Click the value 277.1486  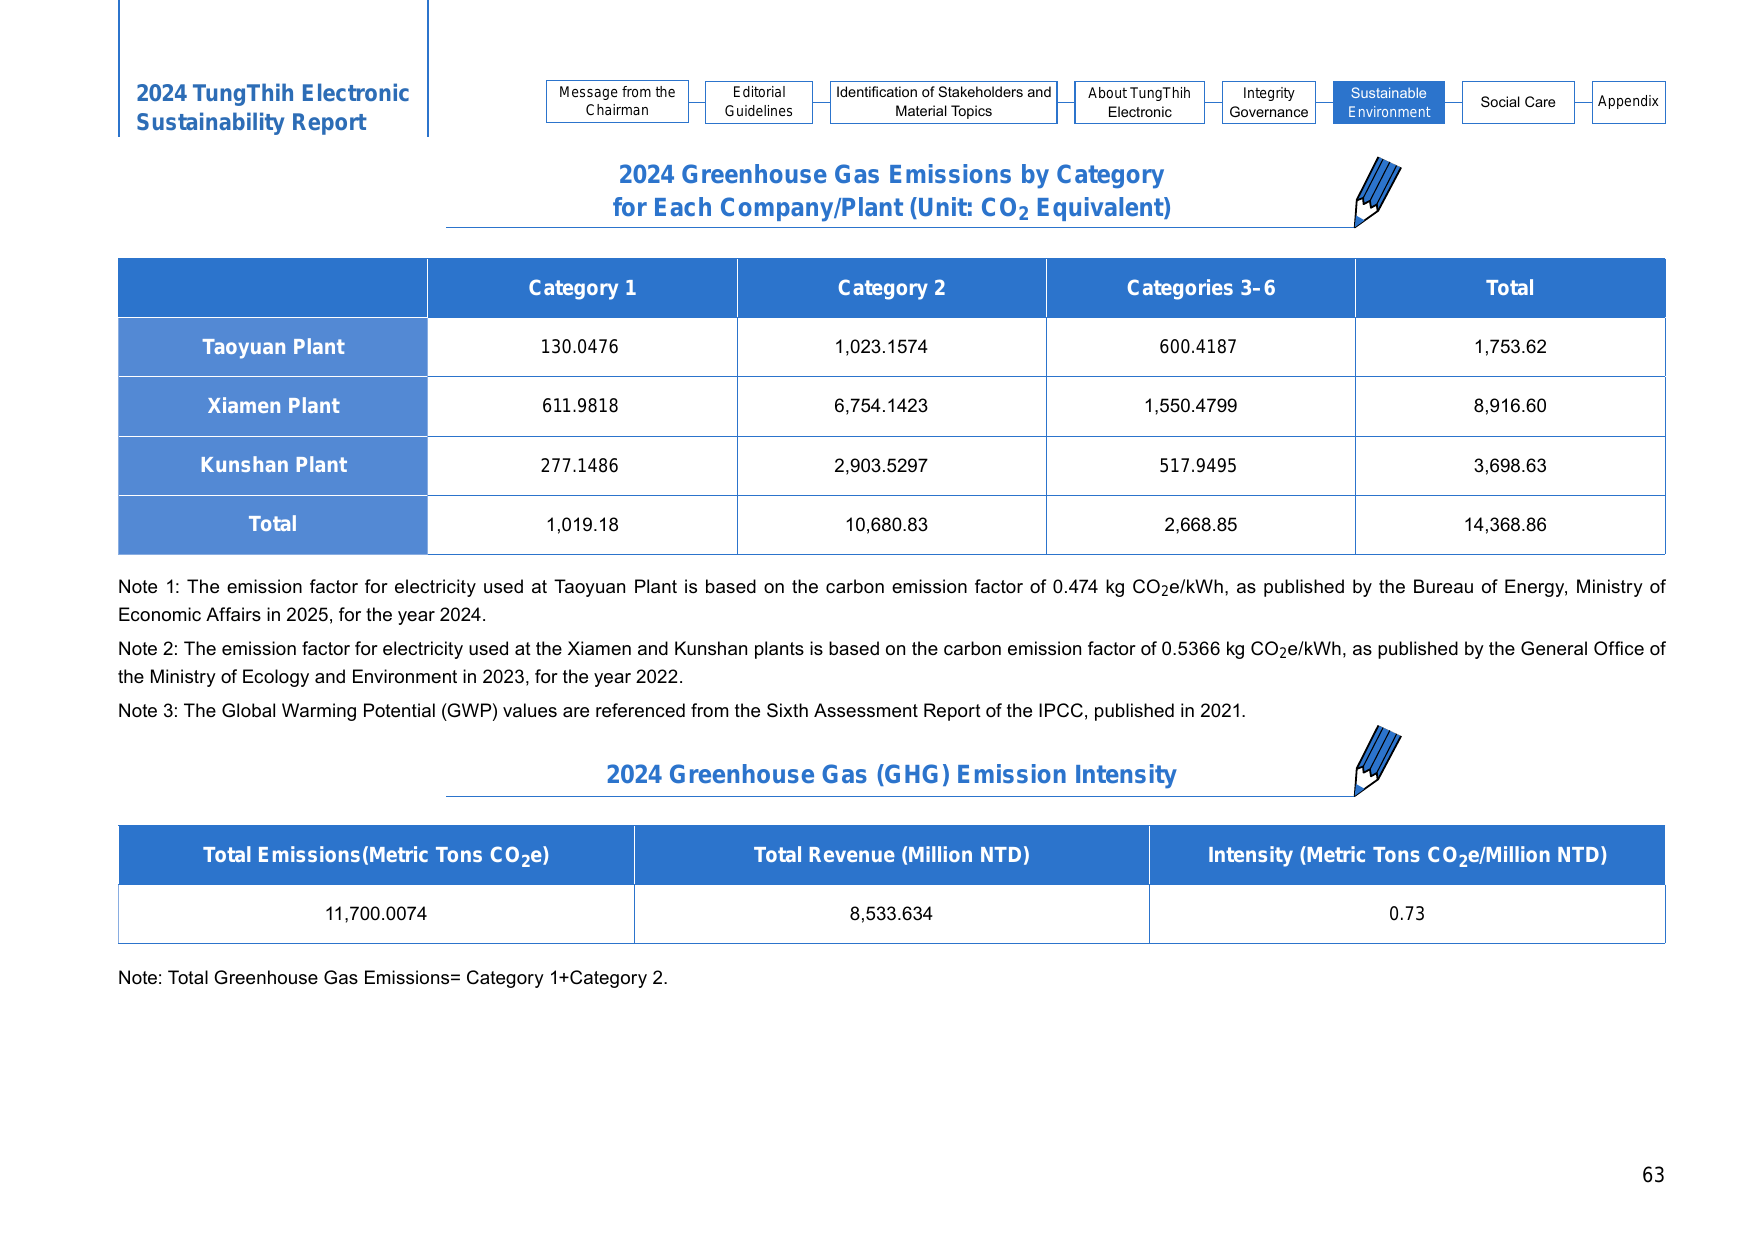[x=580, y=465]
